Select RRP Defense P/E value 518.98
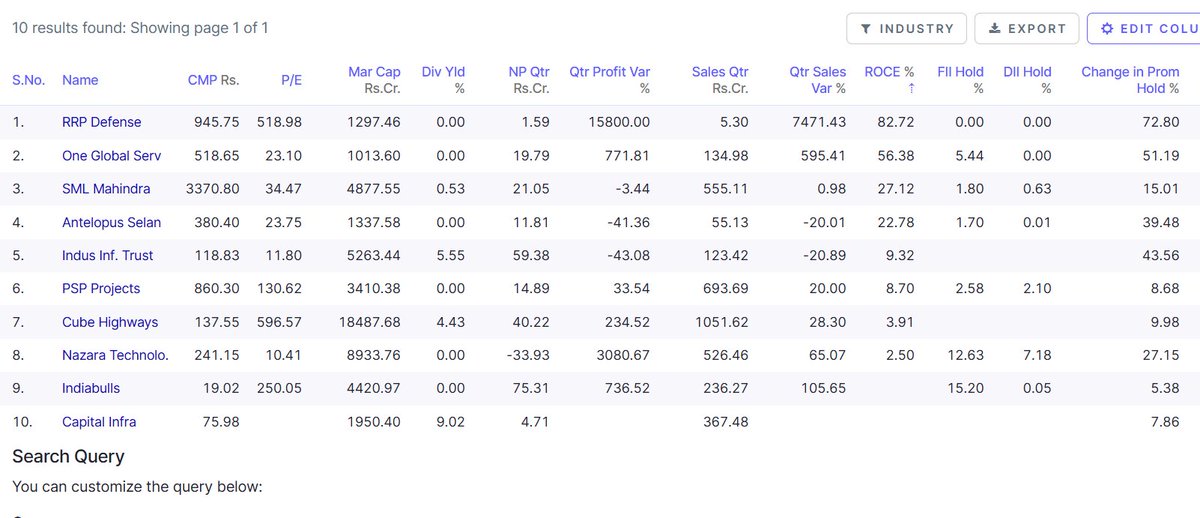 tap(279, 122)
